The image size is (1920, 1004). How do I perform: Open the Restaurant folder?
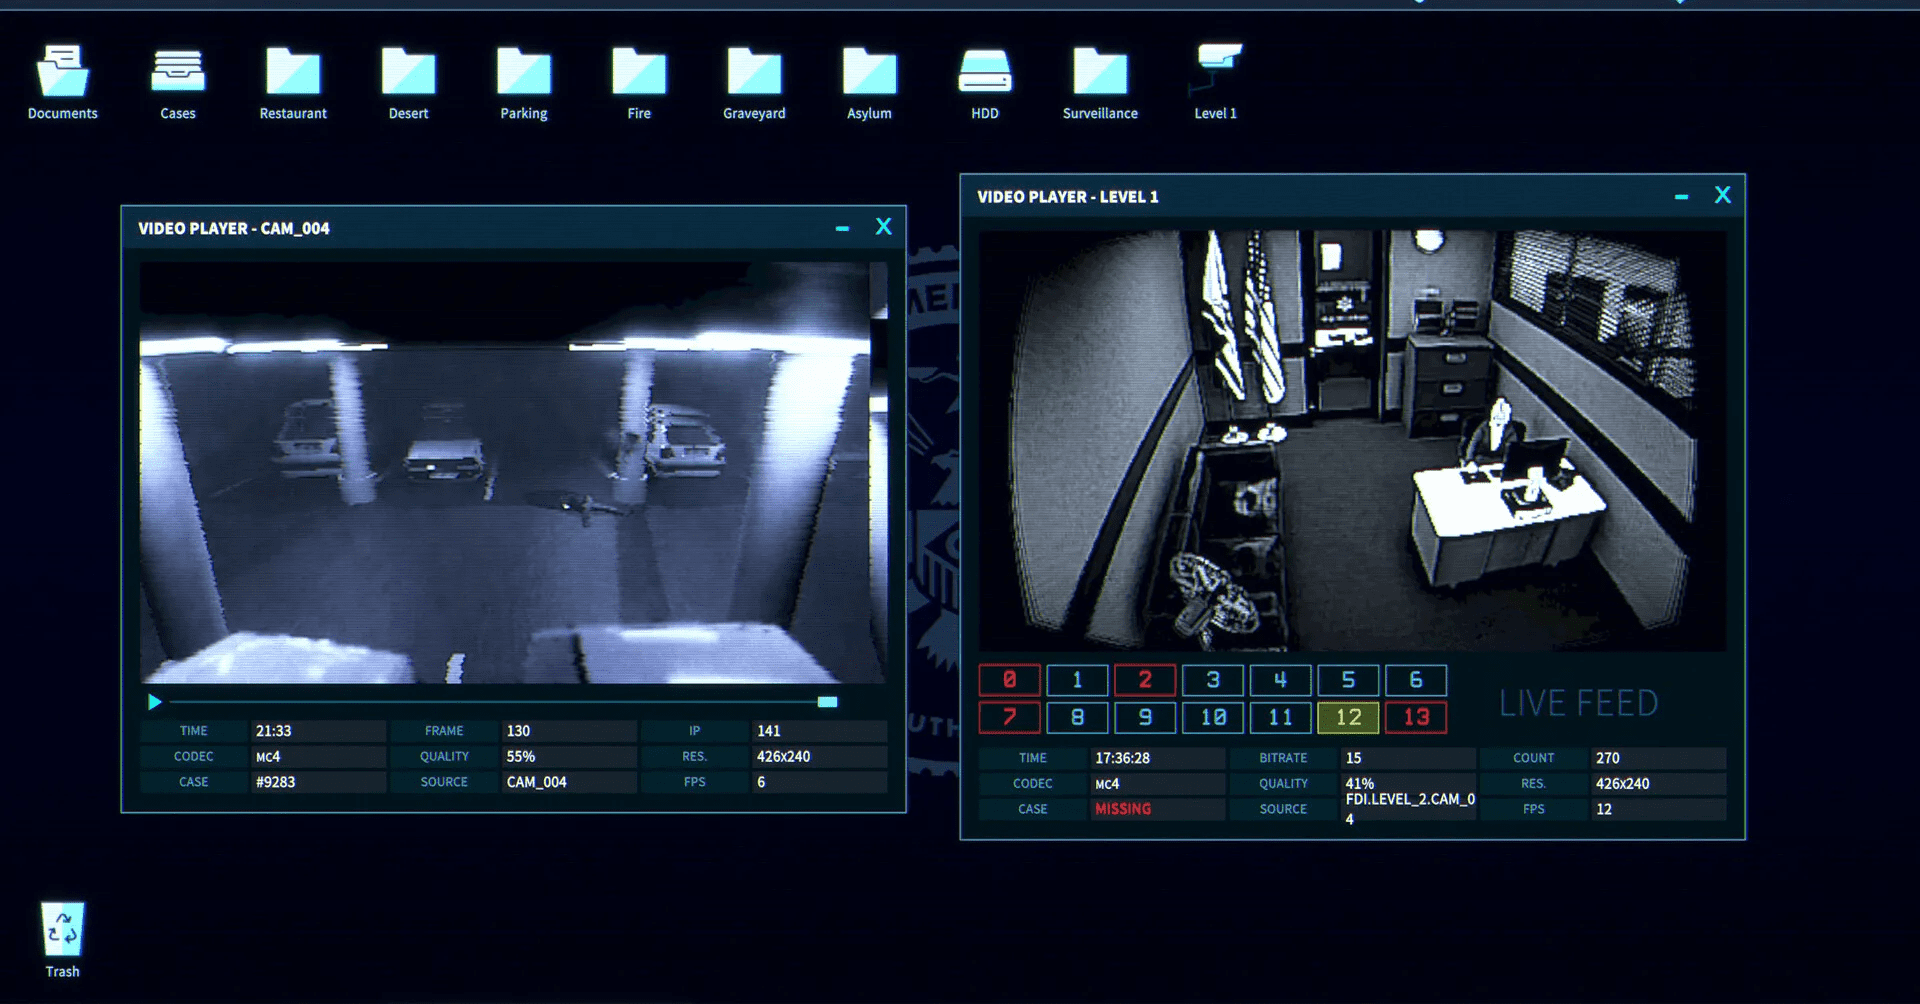[x=293, y=72]
